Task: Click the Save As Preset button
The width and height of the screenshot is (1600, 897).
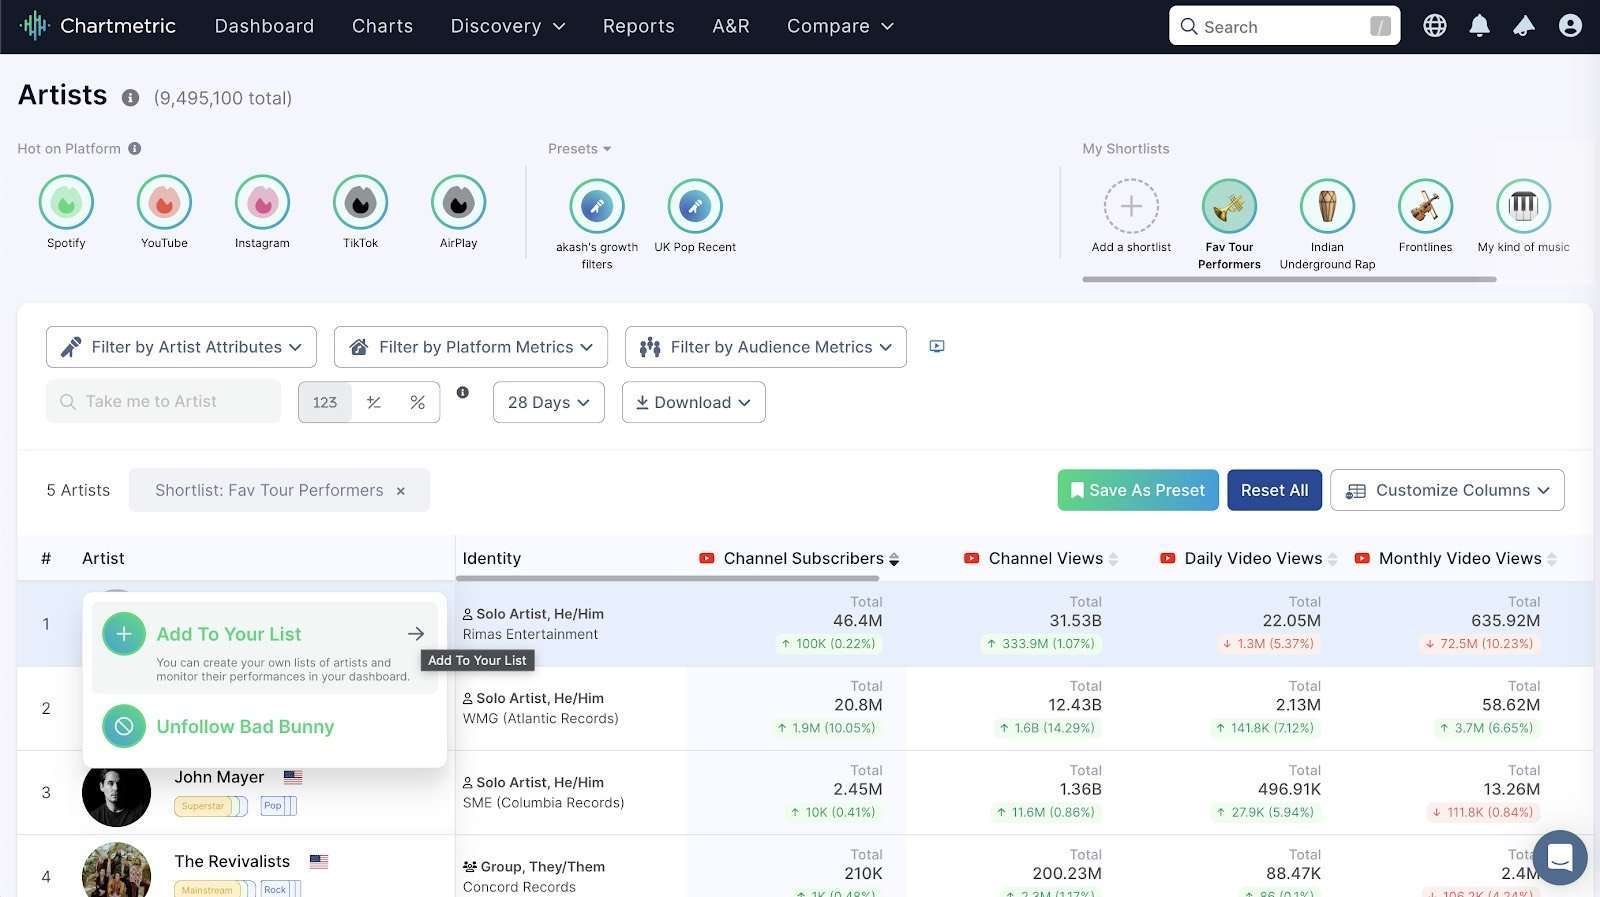Action: [x=1137, y=490]
